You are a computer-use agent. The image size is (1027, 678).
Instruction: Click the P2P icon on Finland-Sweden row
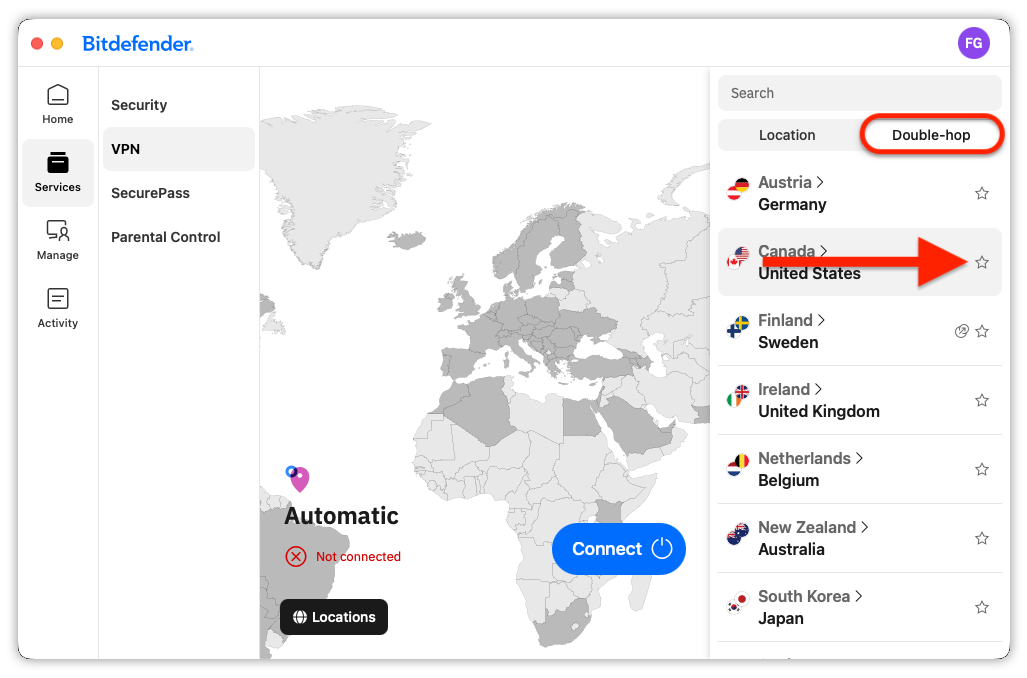tap(961, 331)
